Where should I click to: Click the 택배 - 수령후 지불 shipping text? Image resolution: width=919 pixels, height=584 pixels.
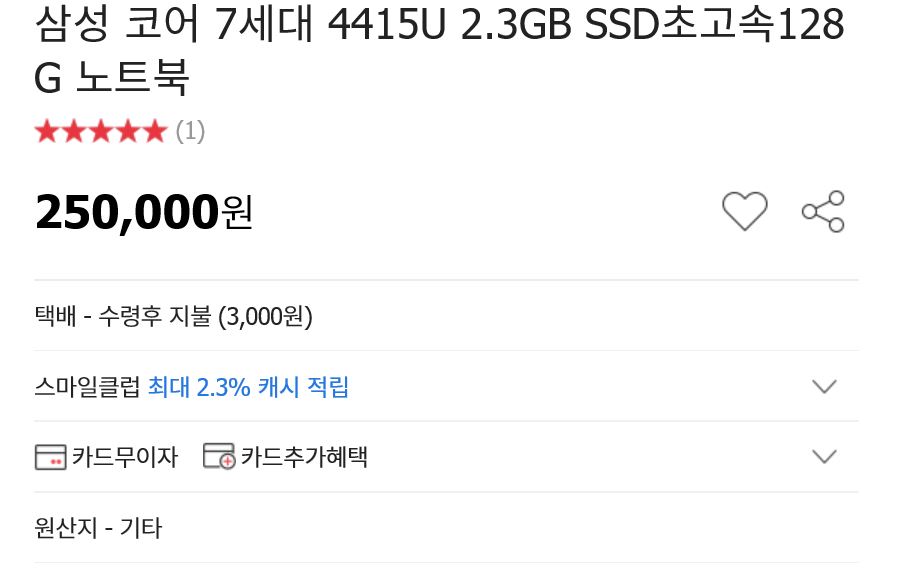point(123,317)
